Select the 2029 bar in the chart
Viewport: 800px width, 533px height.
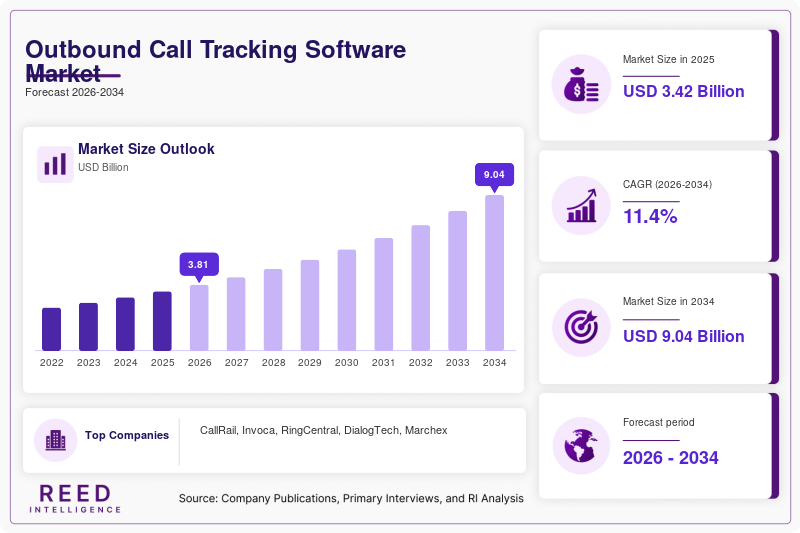pos(310,305)
